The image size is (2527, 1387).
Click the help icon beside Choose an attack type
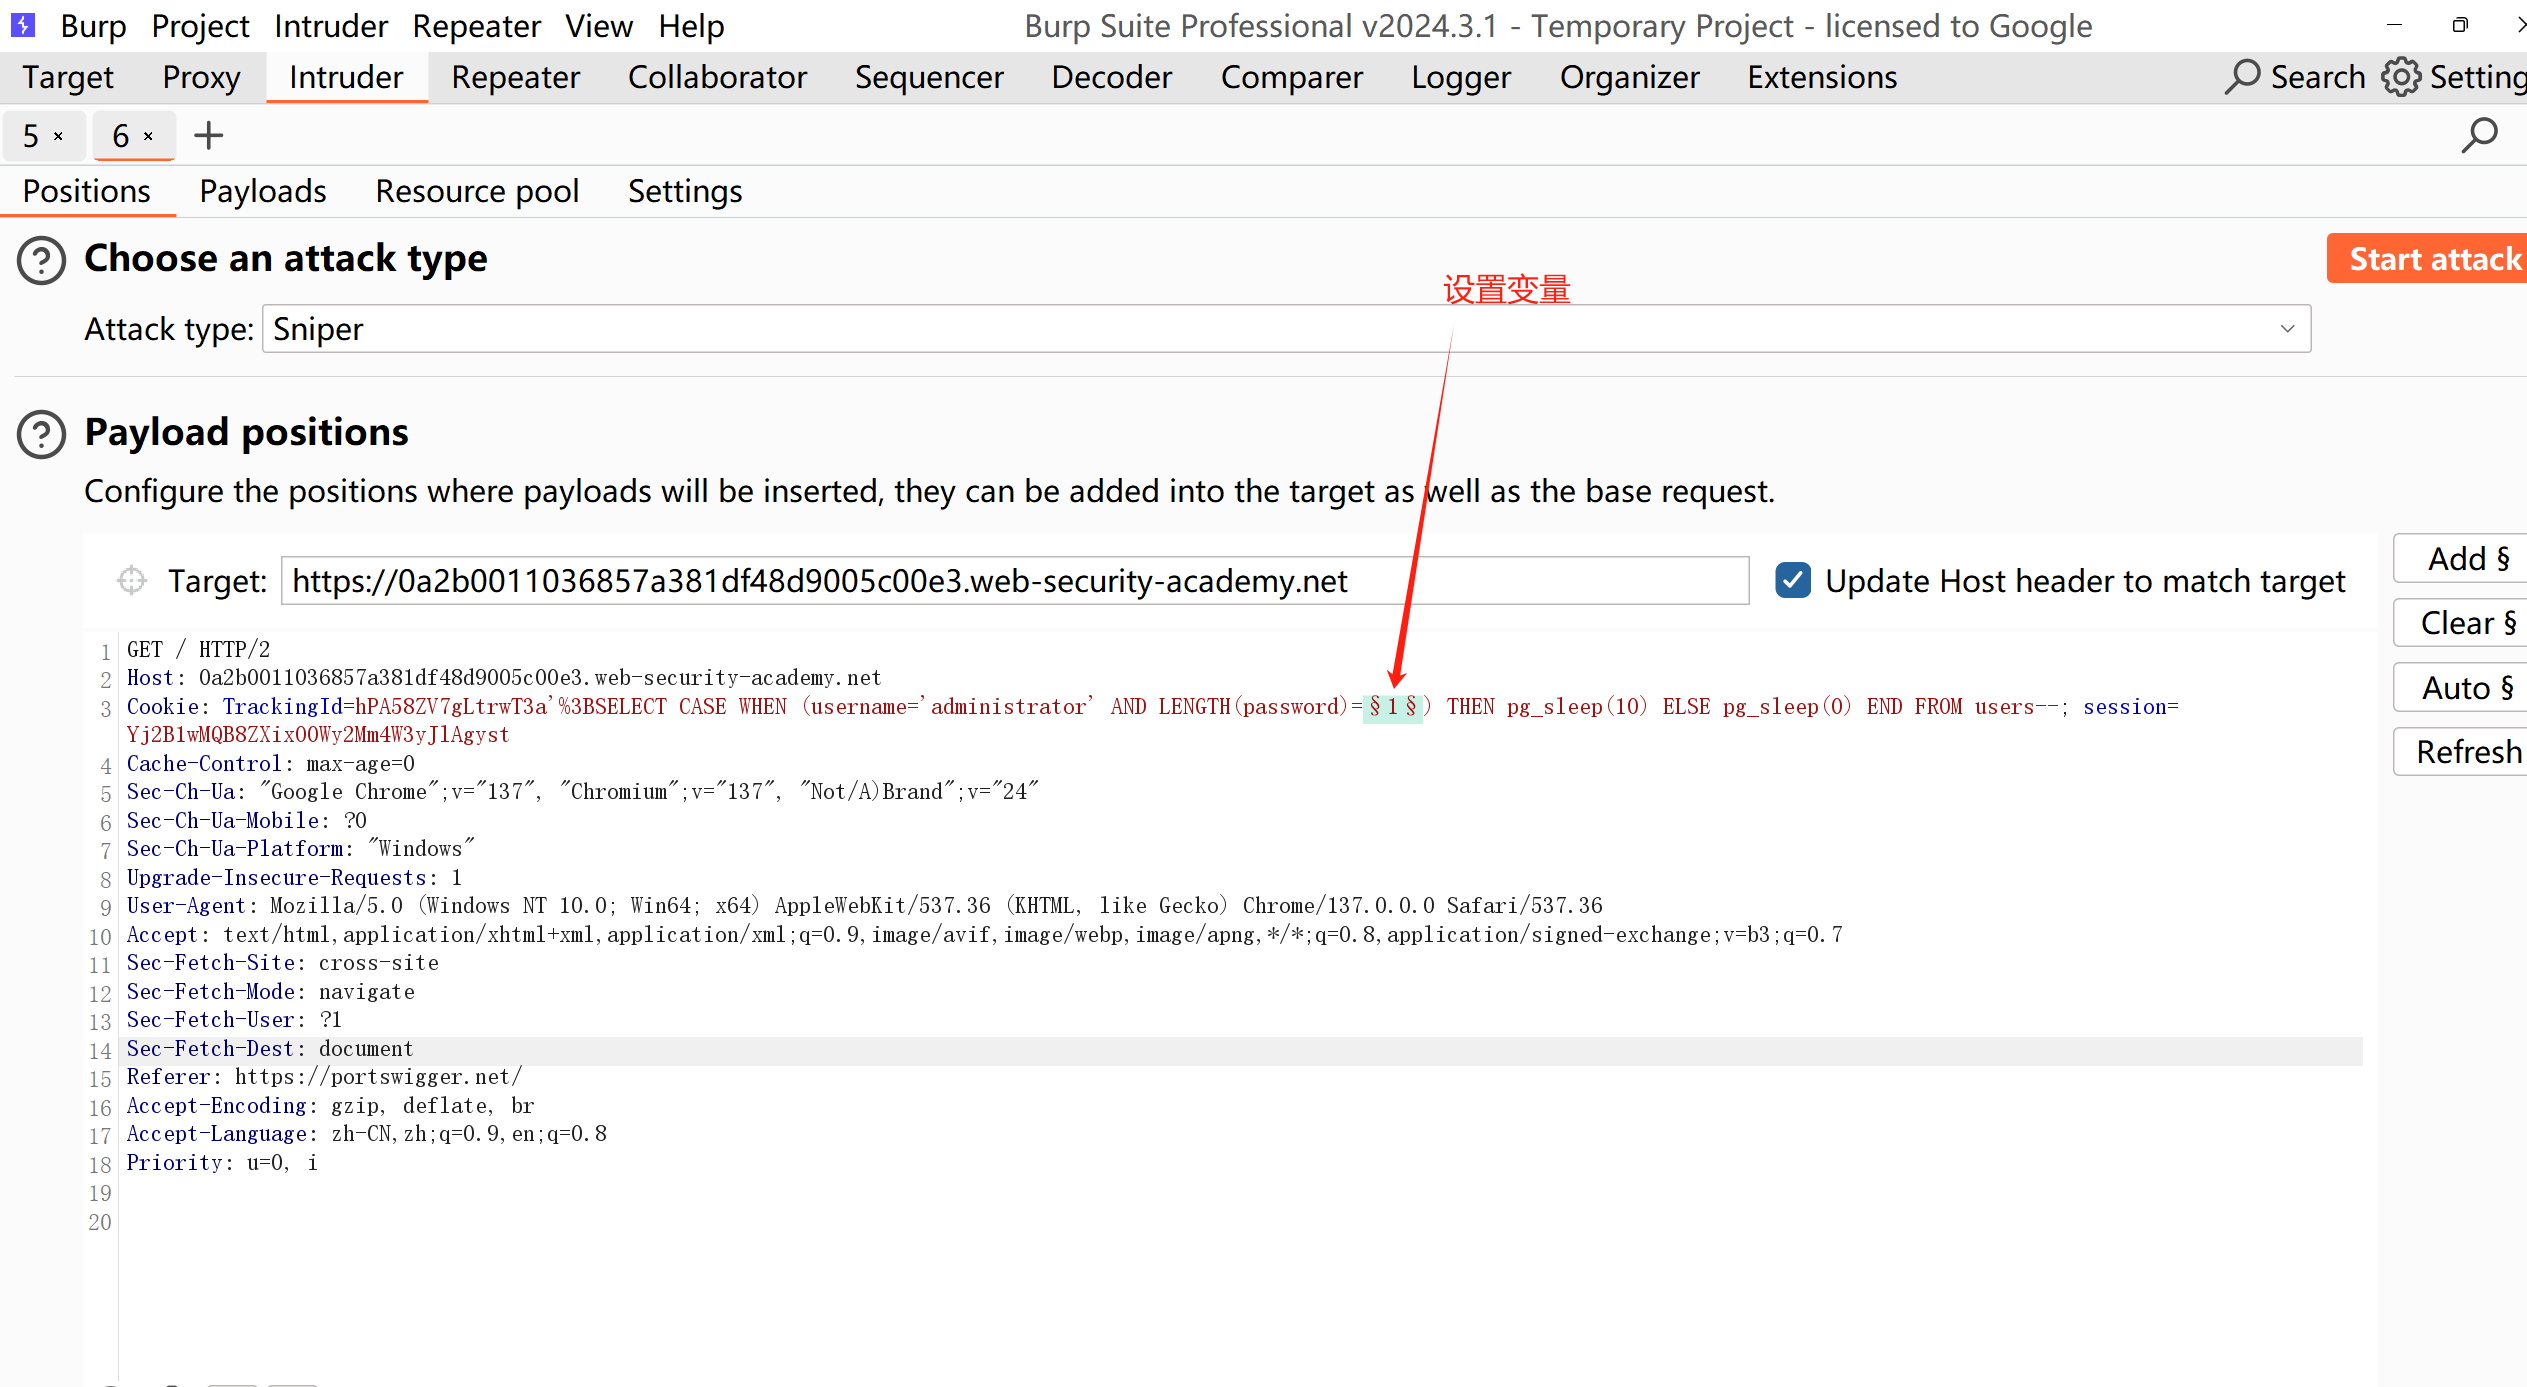pyautogui.click(x=41, y=260)
